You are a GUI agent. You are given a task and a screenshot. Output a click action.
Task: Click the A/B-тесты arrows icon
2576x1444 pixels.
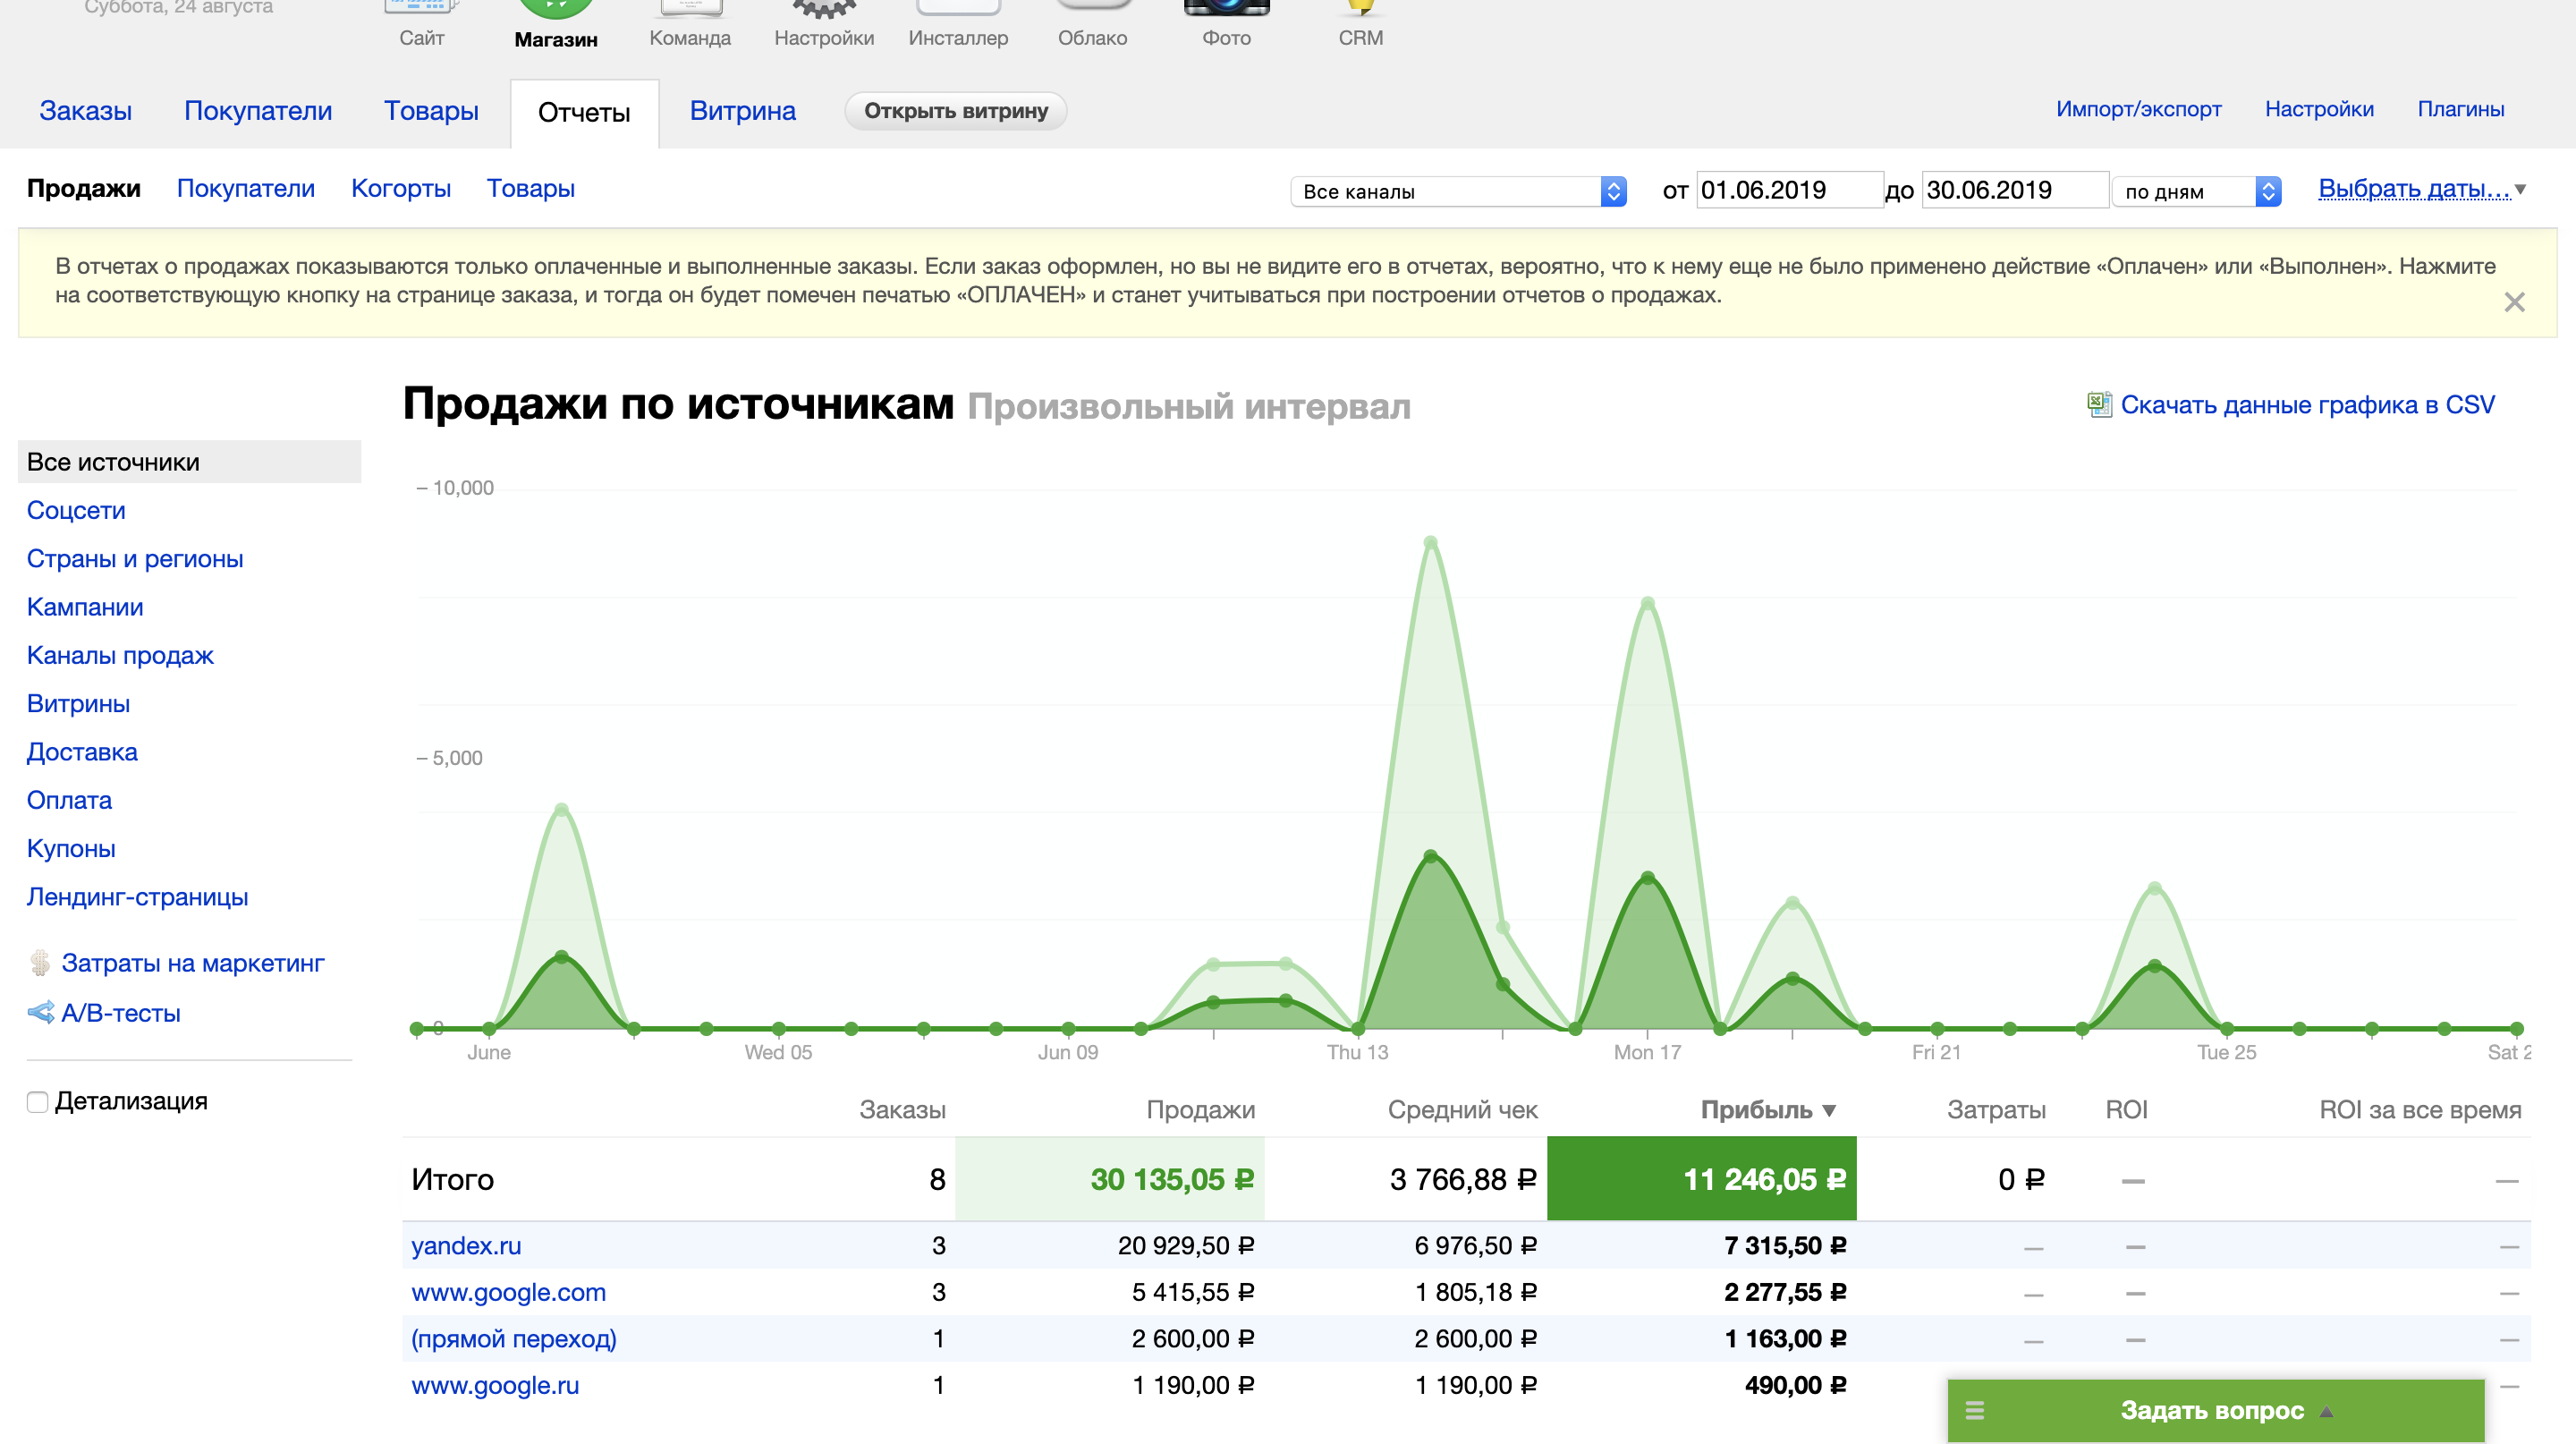tap(41, 1012)
